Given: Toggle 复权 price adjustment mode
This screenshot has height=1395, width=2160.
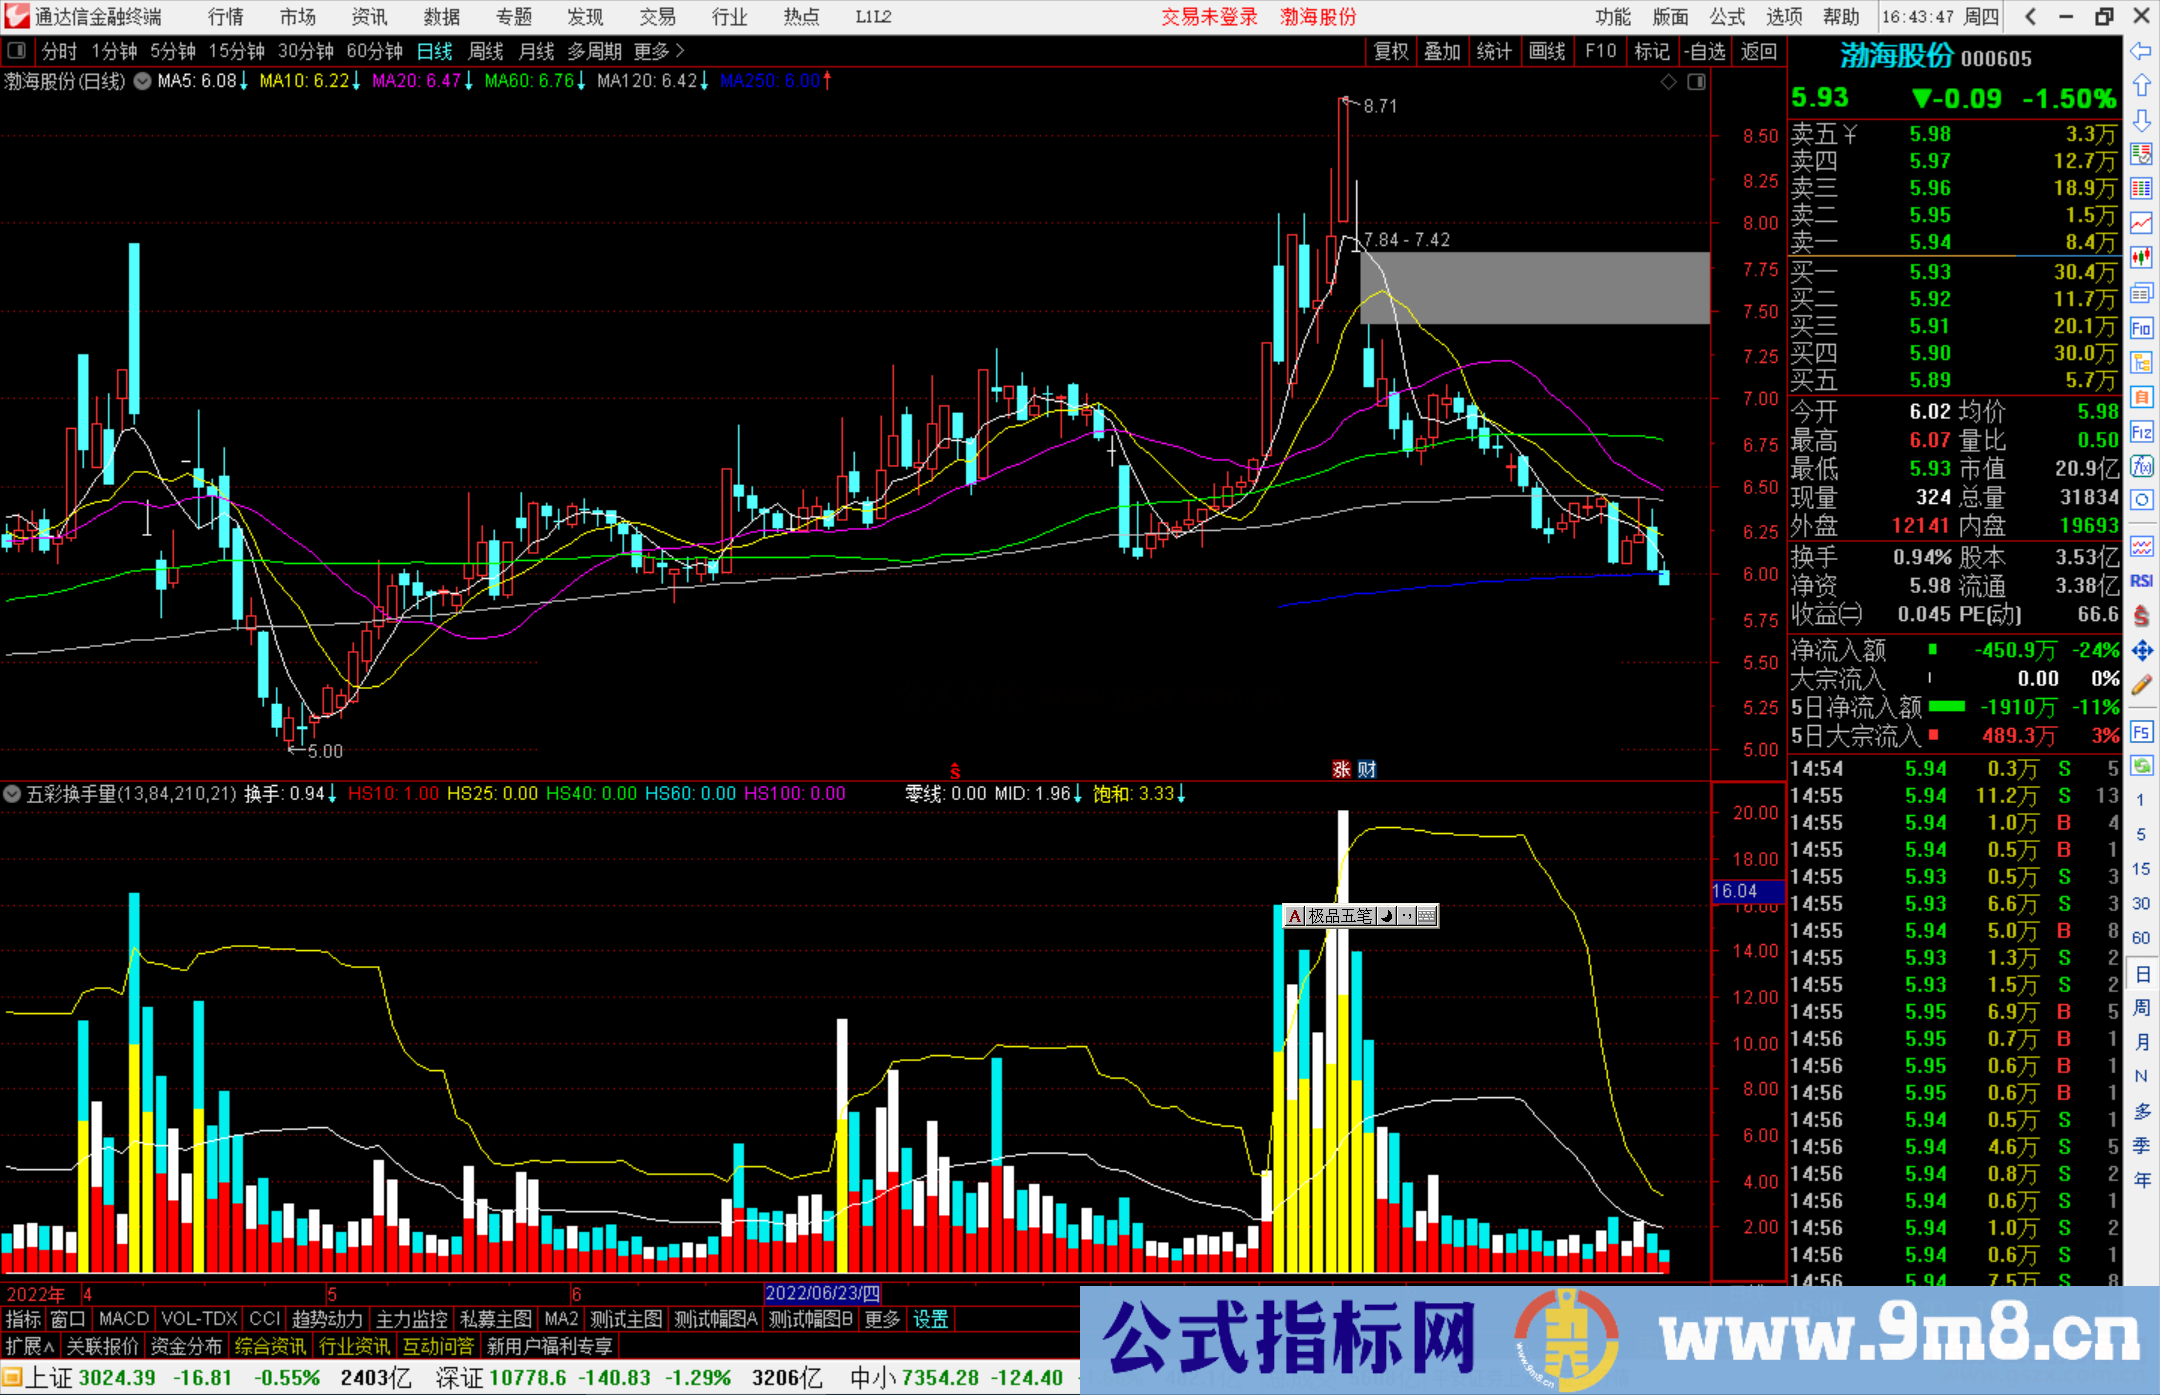Looking at the screenshot, I should click(1391, 51).
